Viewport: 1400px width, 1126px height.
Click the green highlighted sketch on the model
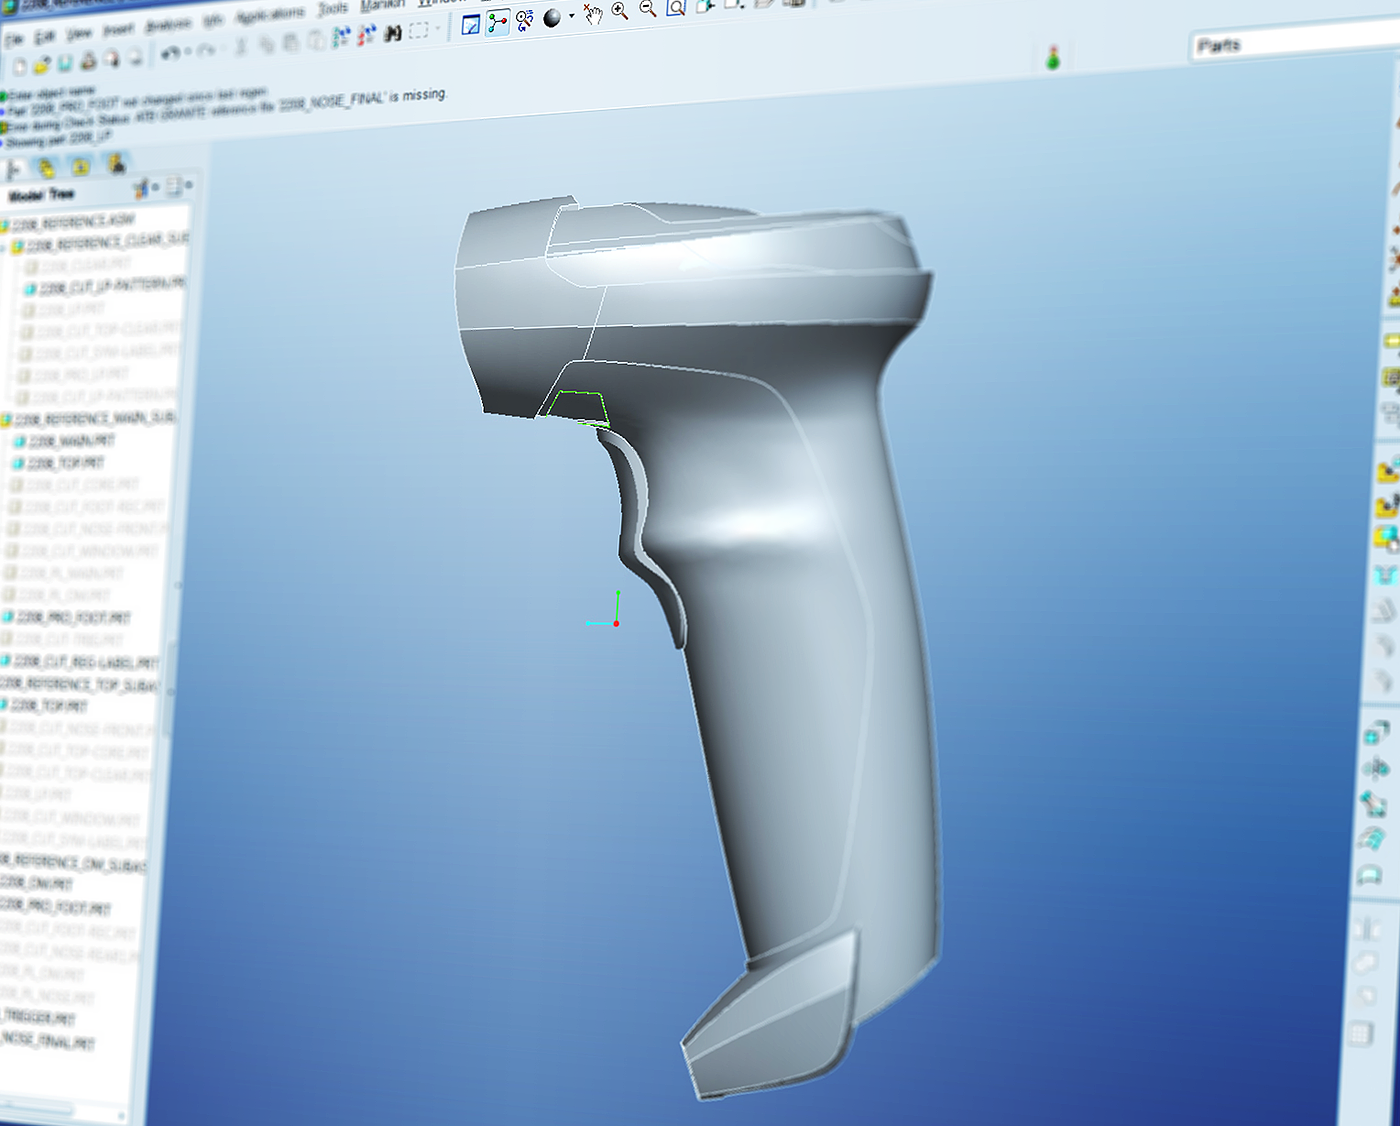tap(578, 409)
